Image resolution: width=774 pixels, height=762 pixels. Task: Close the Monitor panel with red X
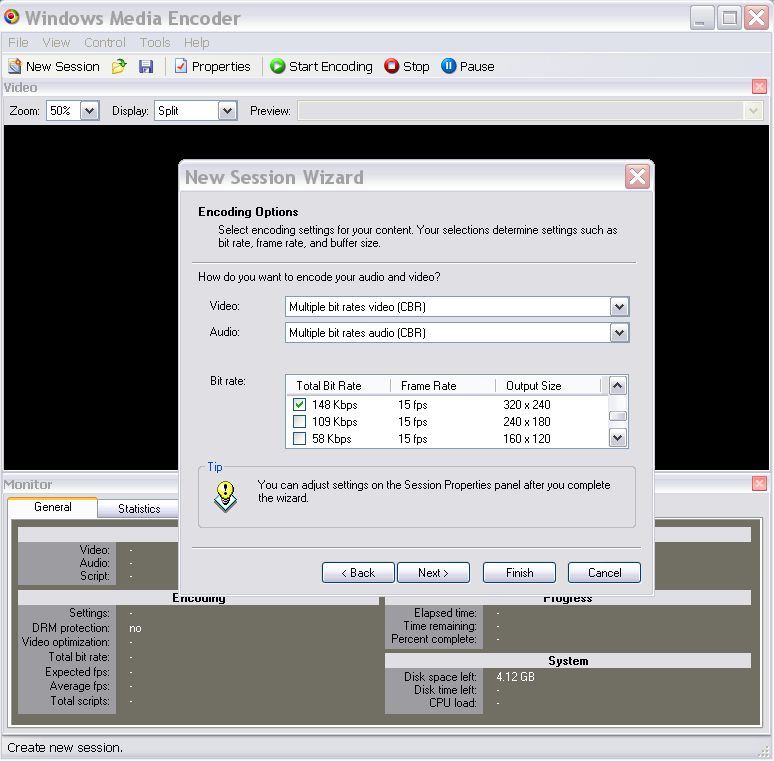pyautogui.click(x=759, y=484)
